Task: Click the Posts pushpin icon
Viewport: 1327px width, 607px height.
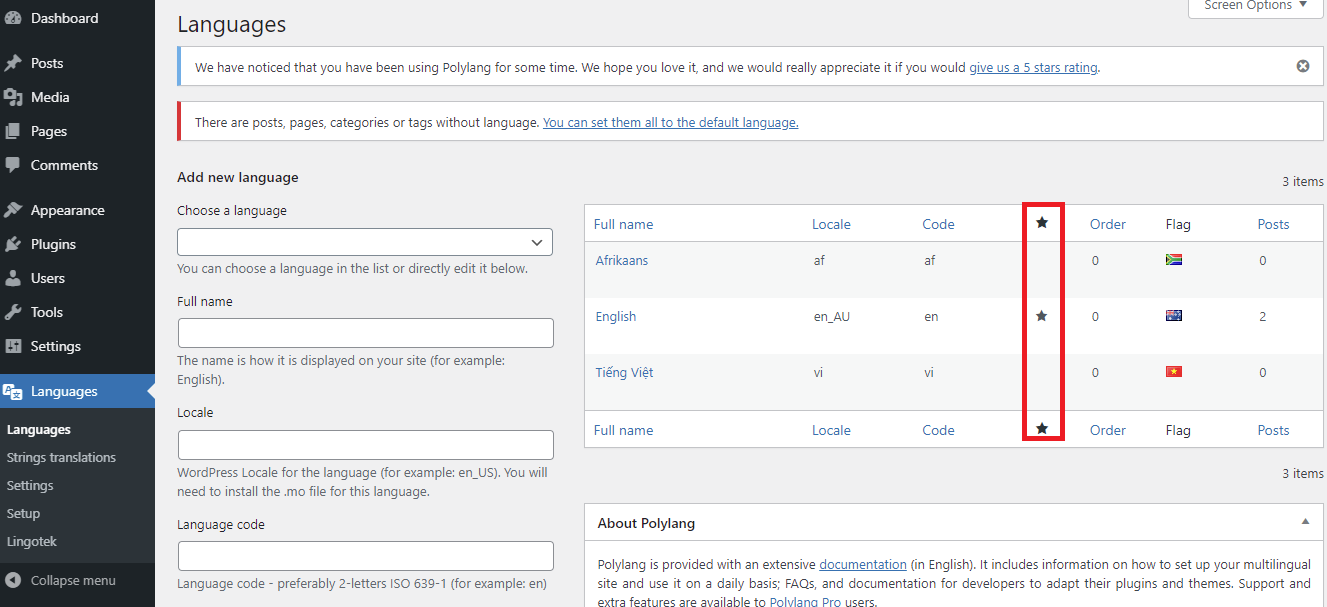Action: [13, 63]
